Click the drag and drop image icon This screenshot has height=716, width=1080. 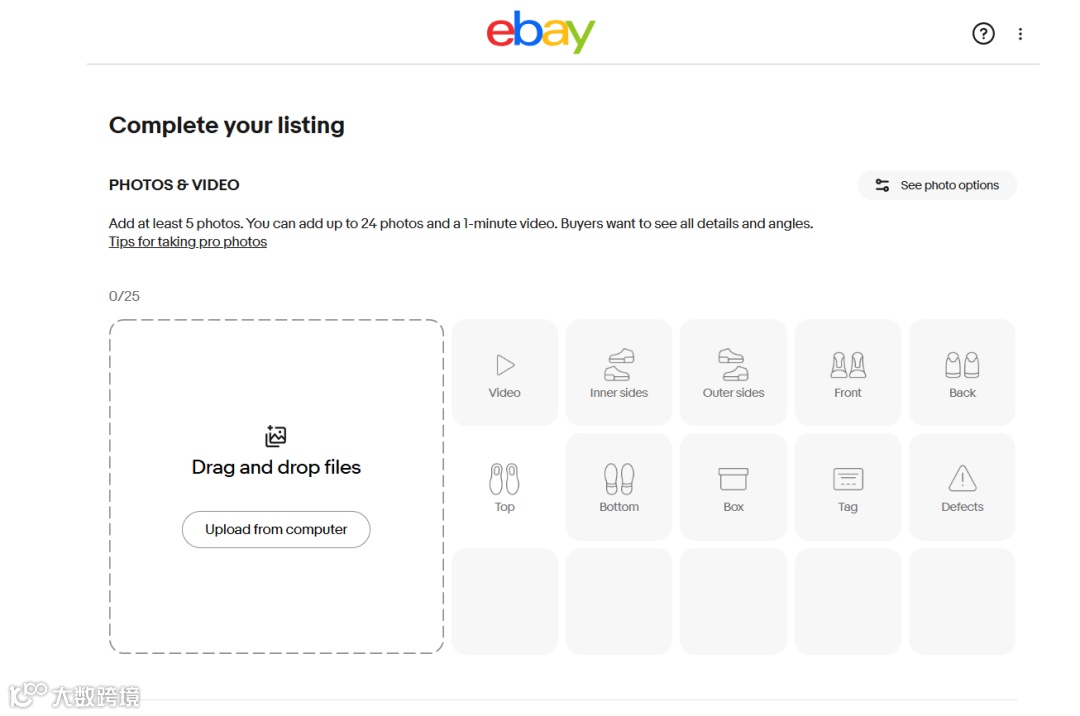pyautogui.click(x=276, y=436)
